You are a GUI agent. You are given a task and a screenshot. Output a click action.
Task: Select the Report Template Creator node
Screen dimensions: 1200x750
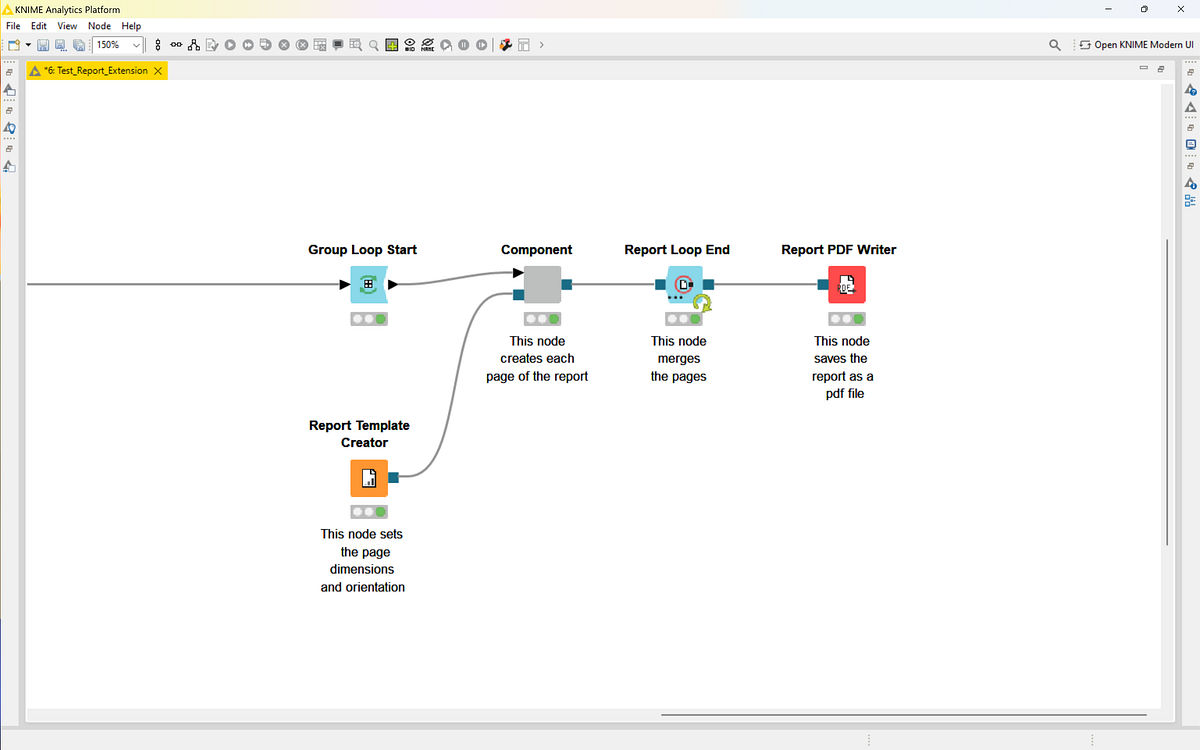coord(368,478)
